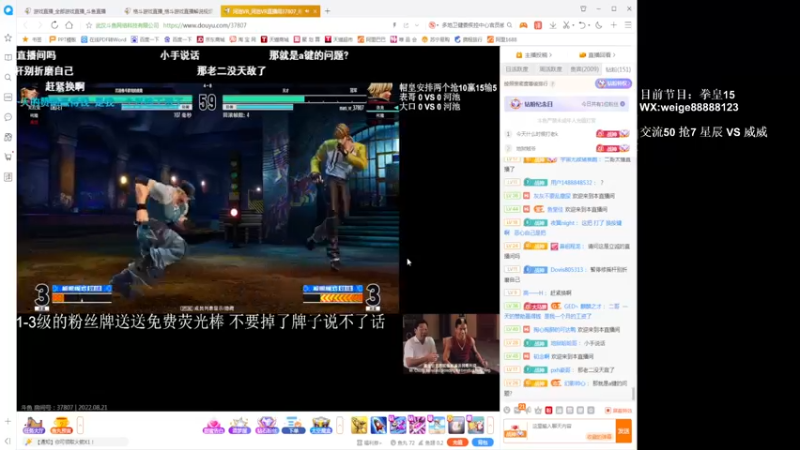Open sidebar favorites star icon
The image size is (800, 450).
[8, 38]
